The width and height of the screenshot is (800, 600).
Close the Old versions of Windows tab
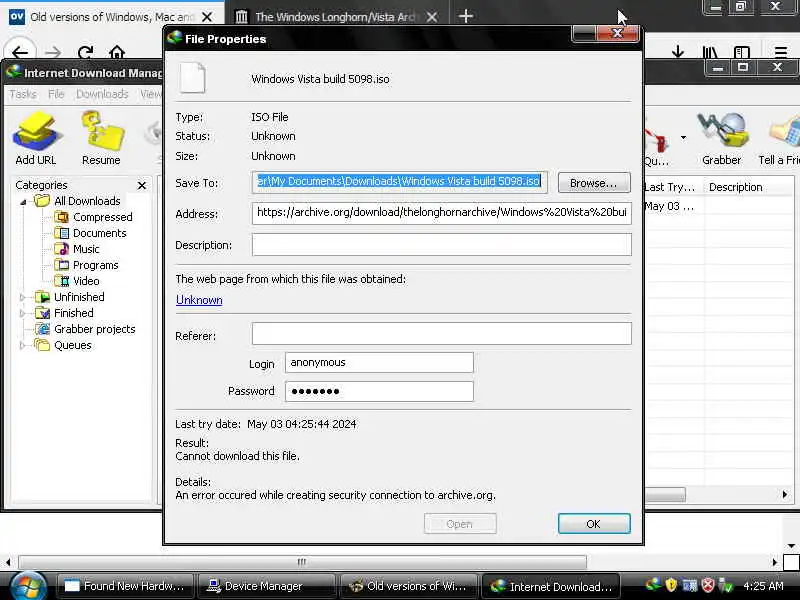point(207,17)
